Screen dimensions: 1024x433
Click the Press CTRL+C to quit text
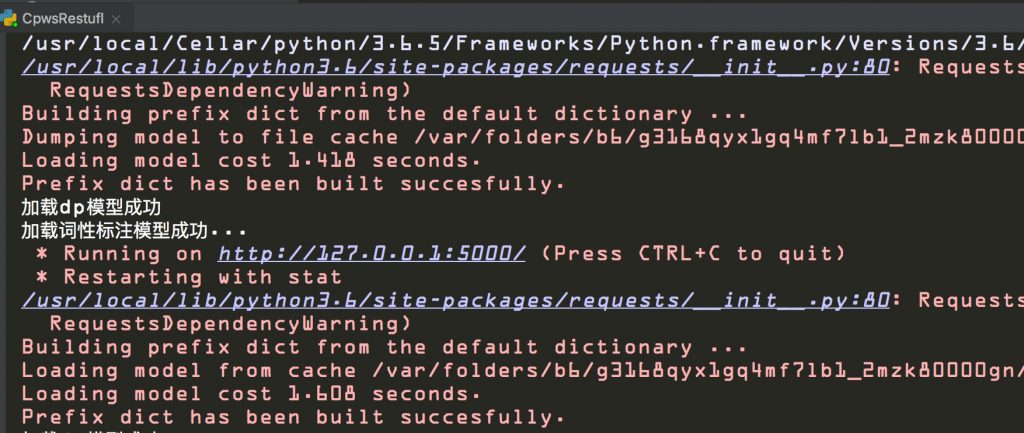pos(693,253)
